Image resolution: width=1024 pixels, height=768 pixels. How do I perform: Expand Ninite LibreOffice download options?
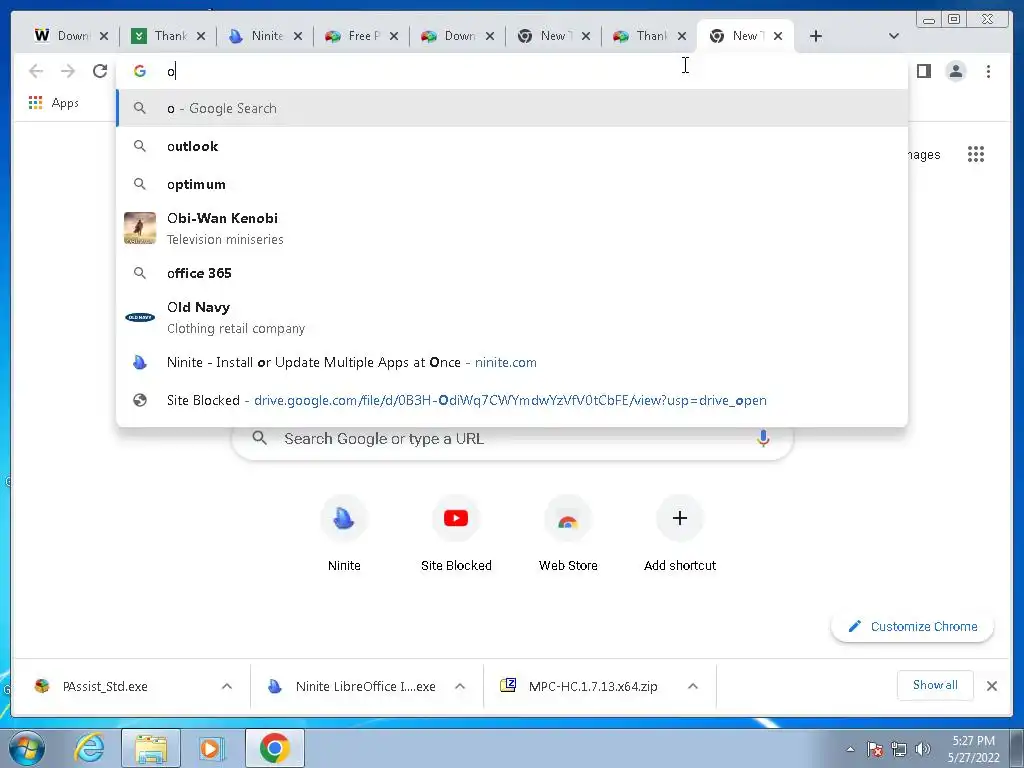[460, 686]
